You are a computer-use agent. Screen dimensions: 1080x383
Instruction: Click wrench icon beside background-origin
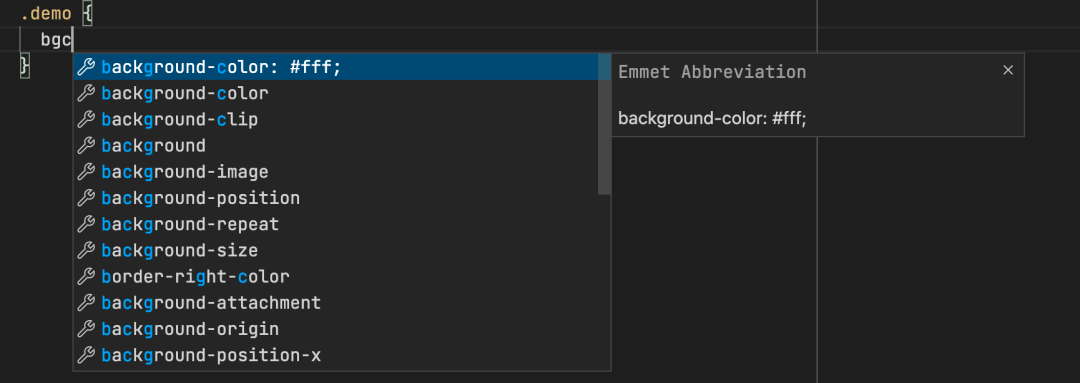click(x=85, y=329)
